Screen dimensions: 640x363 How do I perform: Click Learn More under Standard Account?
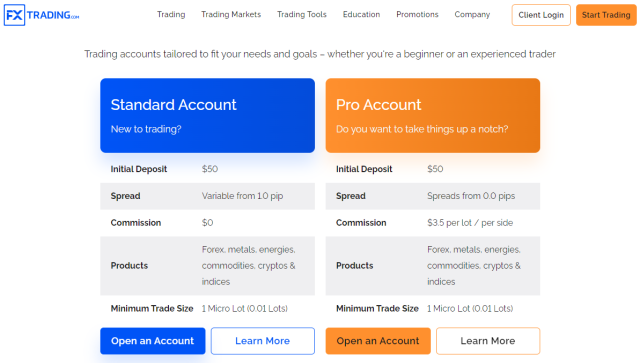[x=262, y=341]
